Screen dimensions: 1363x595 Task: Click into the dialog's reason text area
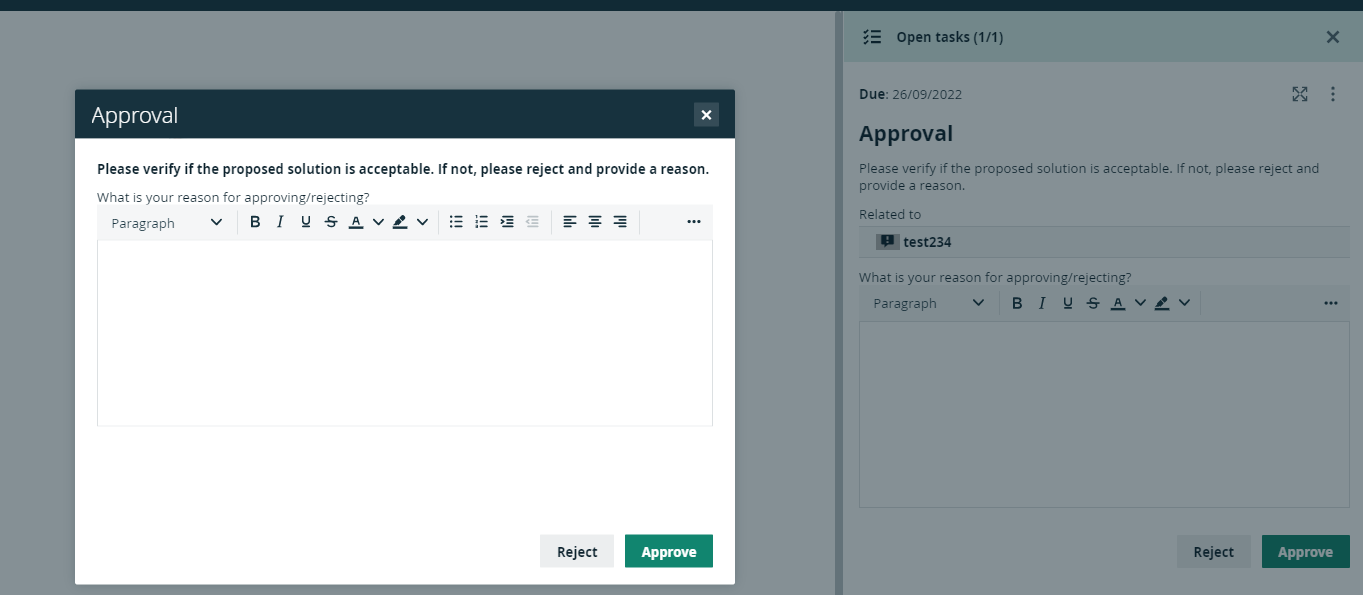point(405,333)
